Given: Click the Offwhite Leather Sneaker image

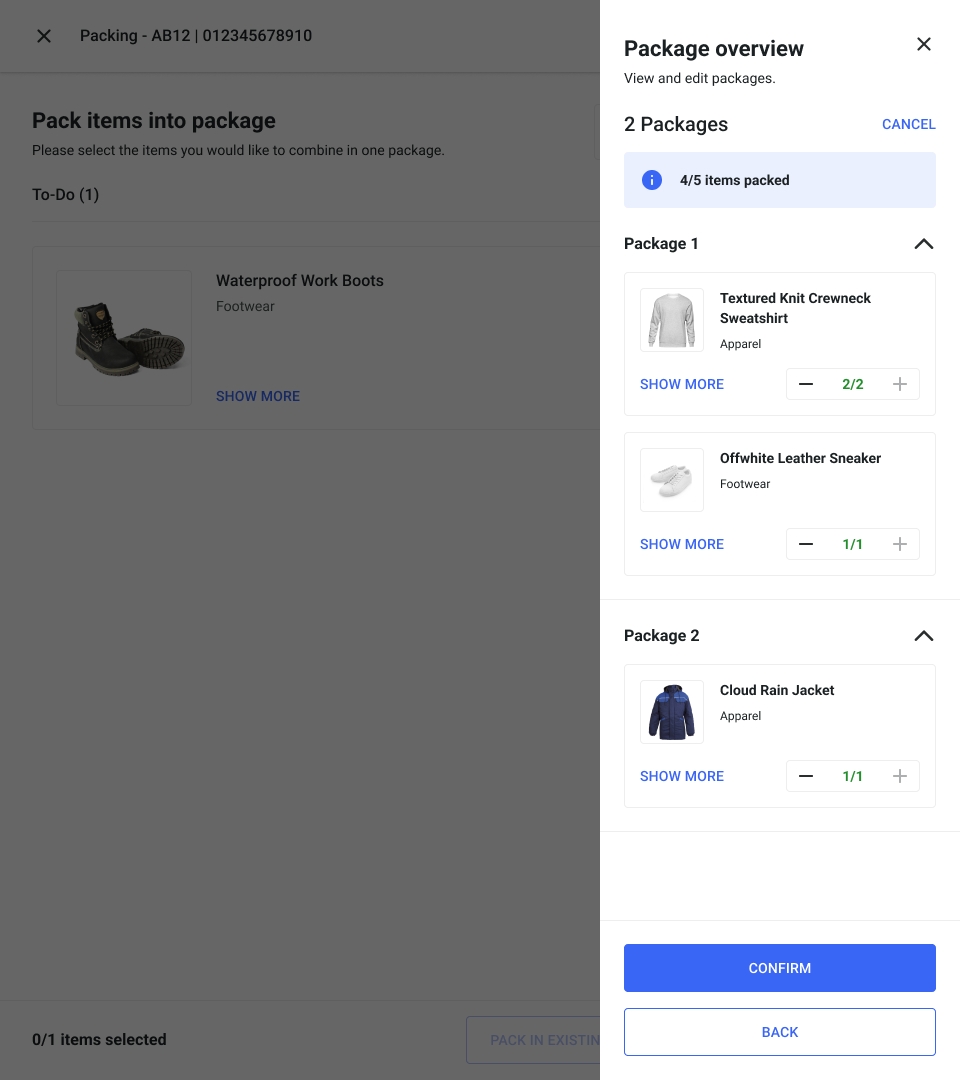Looking at the screenshot, I should coord(672,480).
